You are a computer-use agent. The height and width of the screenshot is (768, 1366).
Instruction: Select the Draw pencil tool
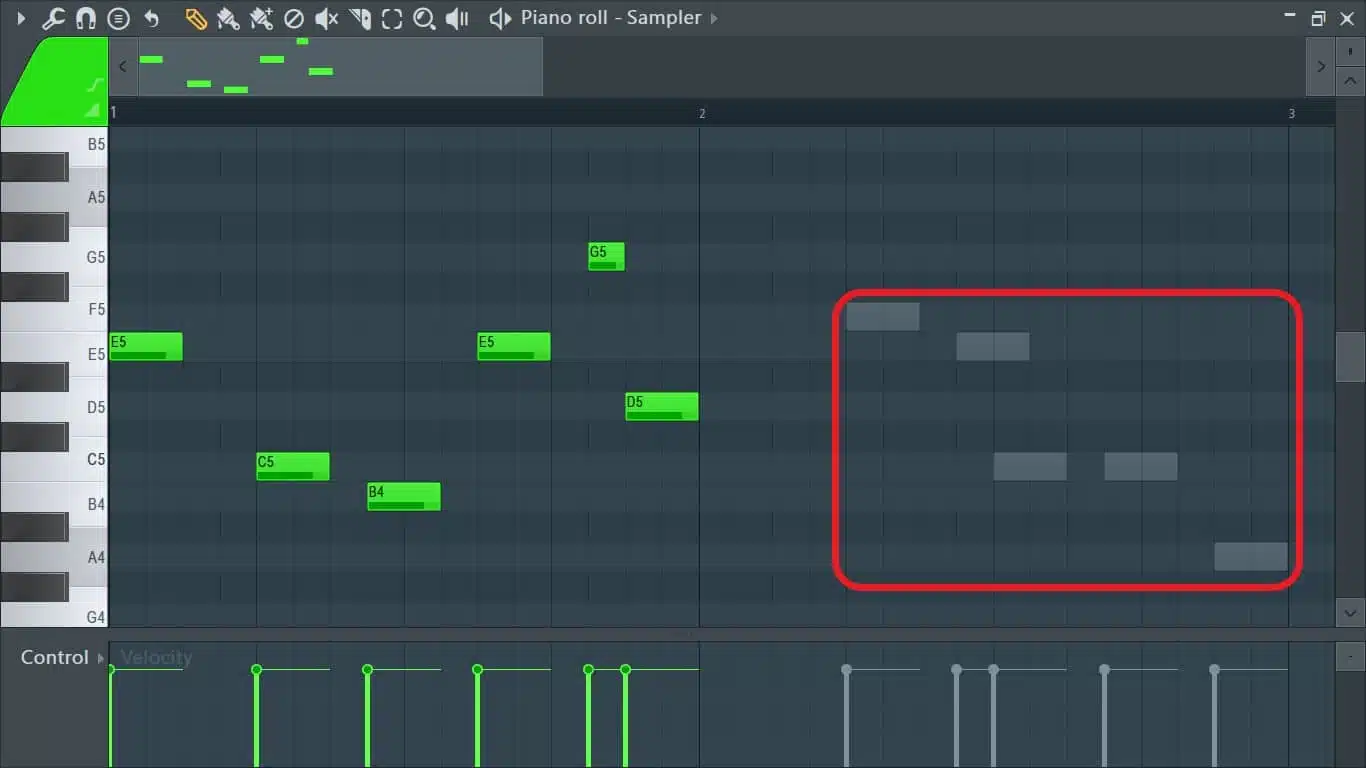coord(196,18)
